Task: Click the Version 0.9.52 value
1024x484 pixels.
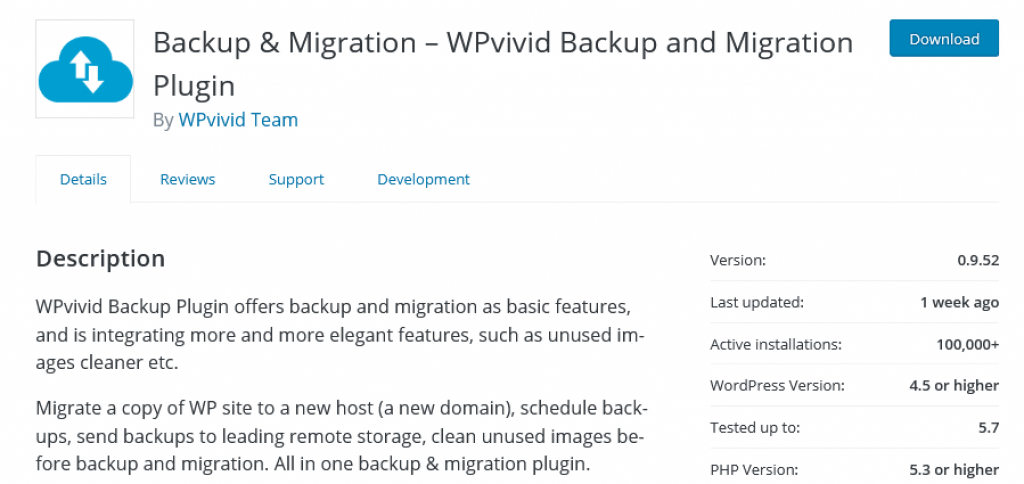Action: (978, 260)
